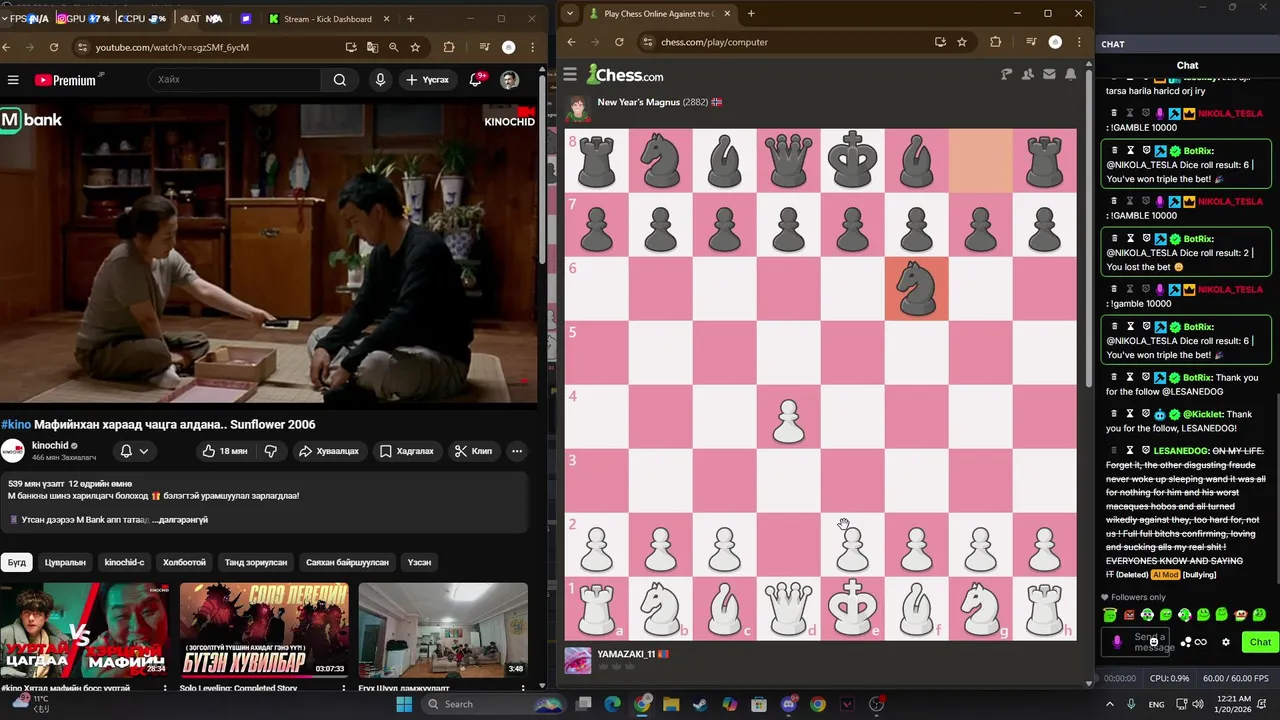Open the YouTube account avatar menu
The height and width of the screenshot is (720, 1280).
(510, 80)
